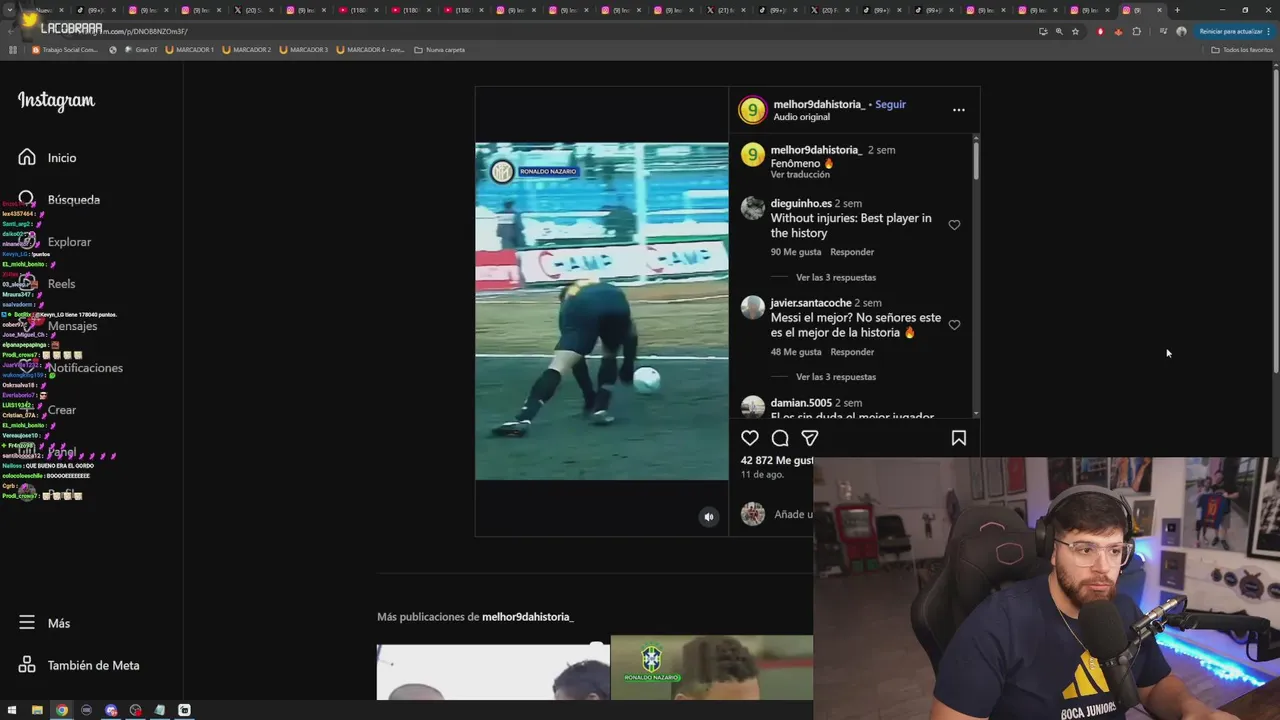Image resolution: width=1280 pixels, height=720 pixels.
Task: Save post with bookmark icon
Action: pos(959,438)
